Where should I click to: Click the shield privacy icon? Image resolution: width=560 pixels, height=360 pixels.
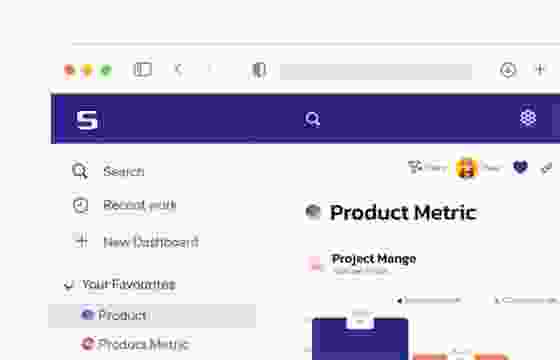[x=259, y=70]
